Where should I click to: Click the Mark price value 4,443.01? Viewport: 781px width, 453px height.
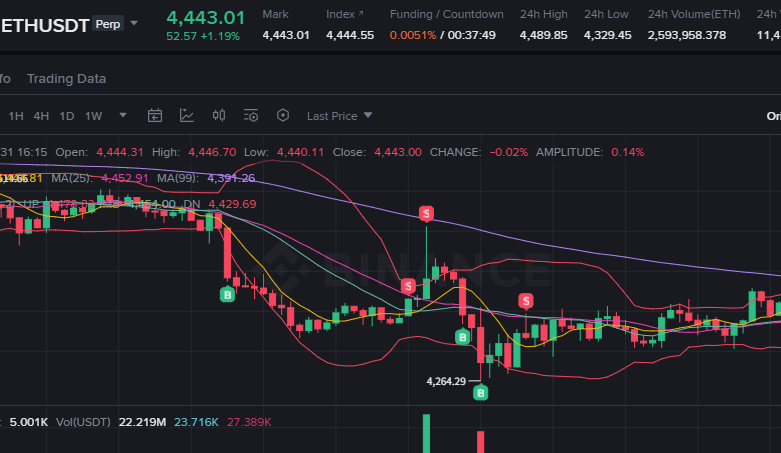pos(286,35)
